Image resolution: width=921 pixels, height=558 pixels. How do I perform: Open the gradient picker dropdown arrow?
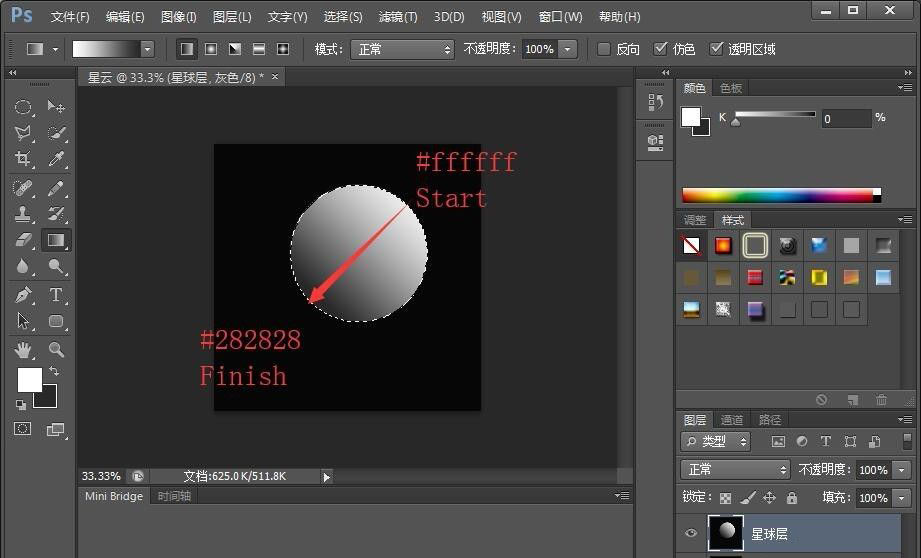pos(147,49)
